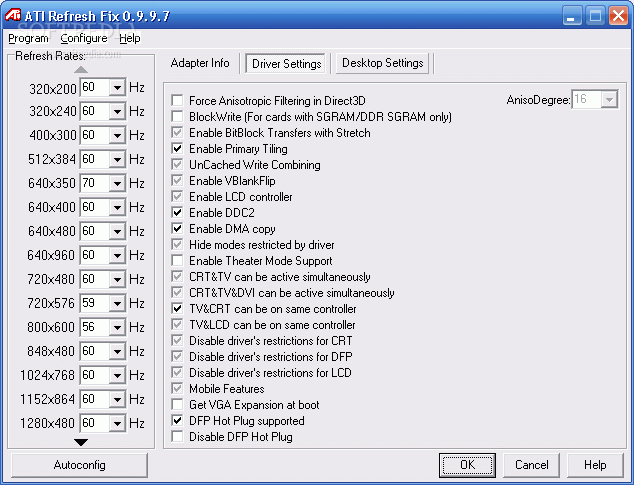
Task: Toggle UnCached Write Combining checkbox
Action: tap(177, 165)
